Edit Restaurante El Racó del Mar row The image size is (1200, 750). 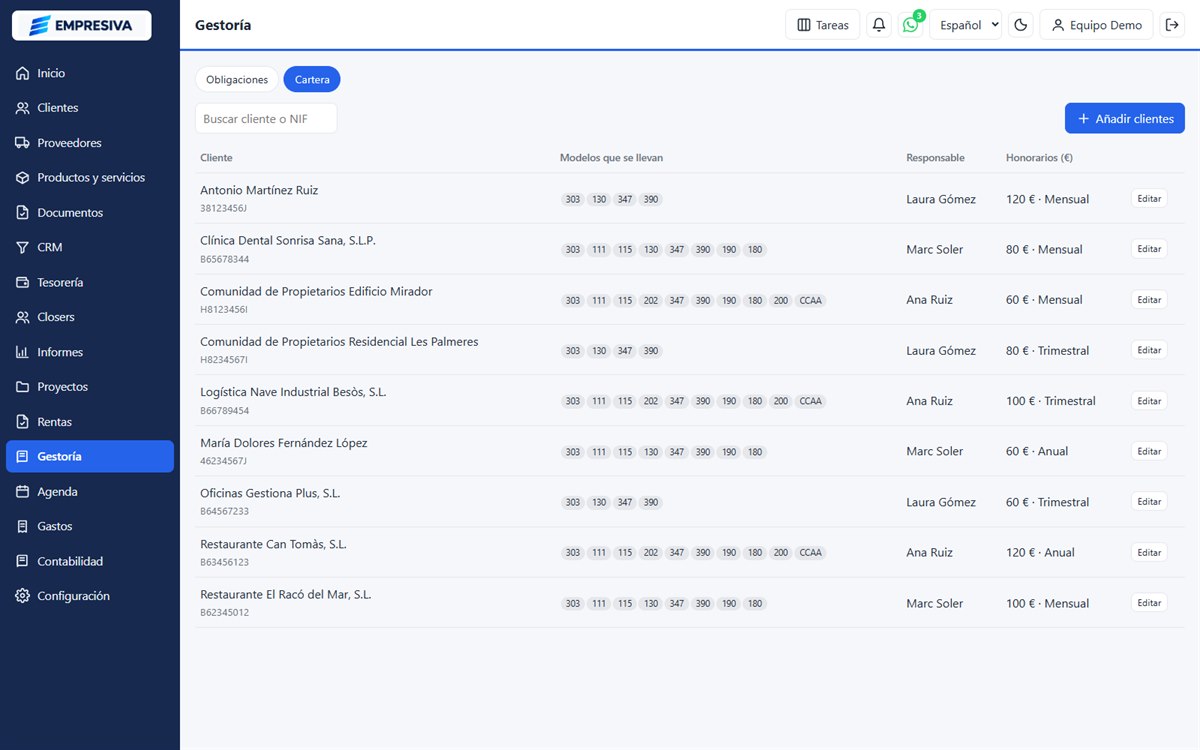click(x=1149, y=603)
